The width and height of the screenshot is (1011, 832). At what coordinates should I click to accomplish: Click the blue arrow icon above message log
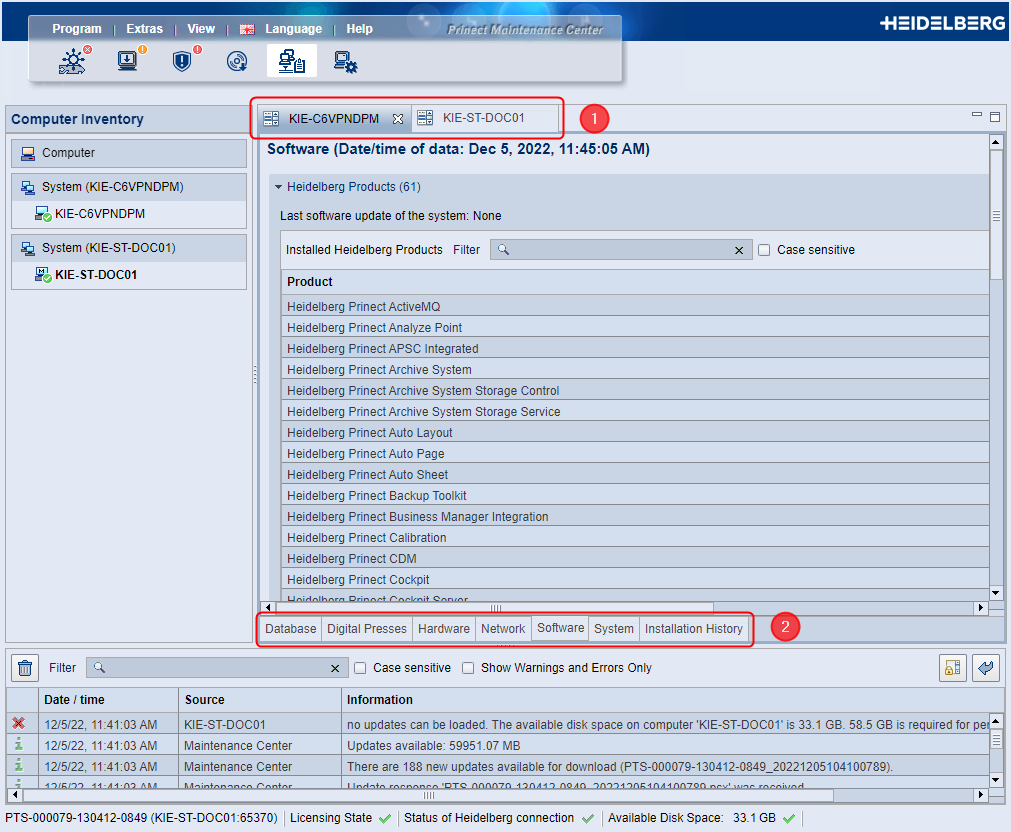coord(986,668)
